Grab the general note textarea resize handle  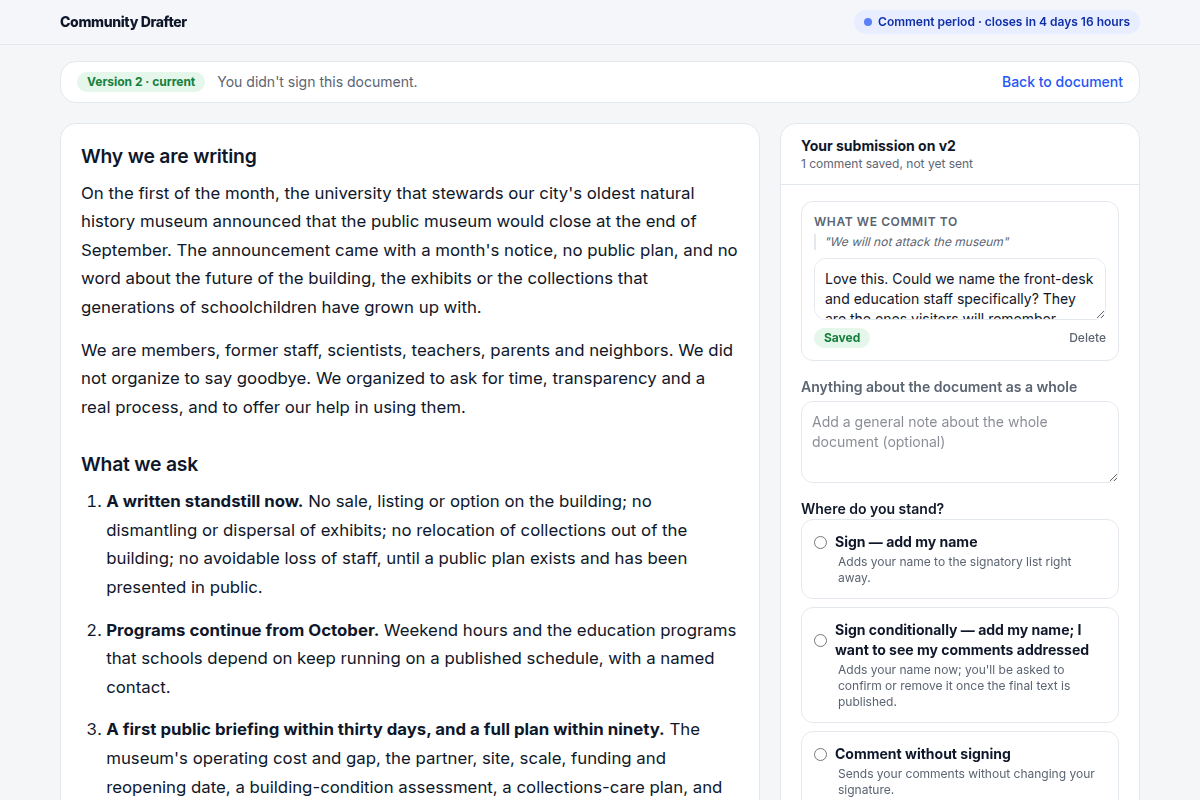click(1112, 476)
